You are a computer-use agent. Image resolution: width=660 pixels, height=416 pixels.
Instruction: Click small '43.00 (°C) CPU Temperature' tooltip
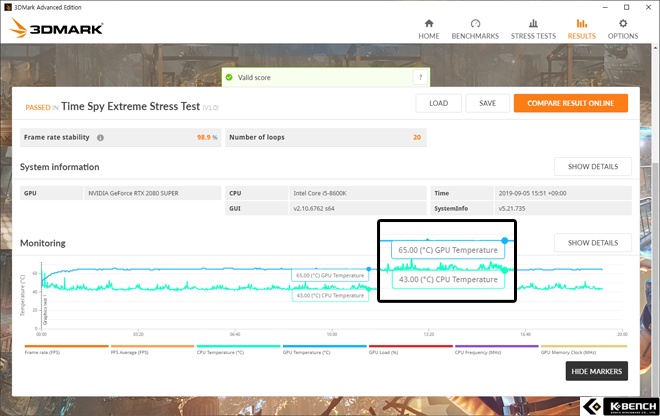(x=330, y=296)
